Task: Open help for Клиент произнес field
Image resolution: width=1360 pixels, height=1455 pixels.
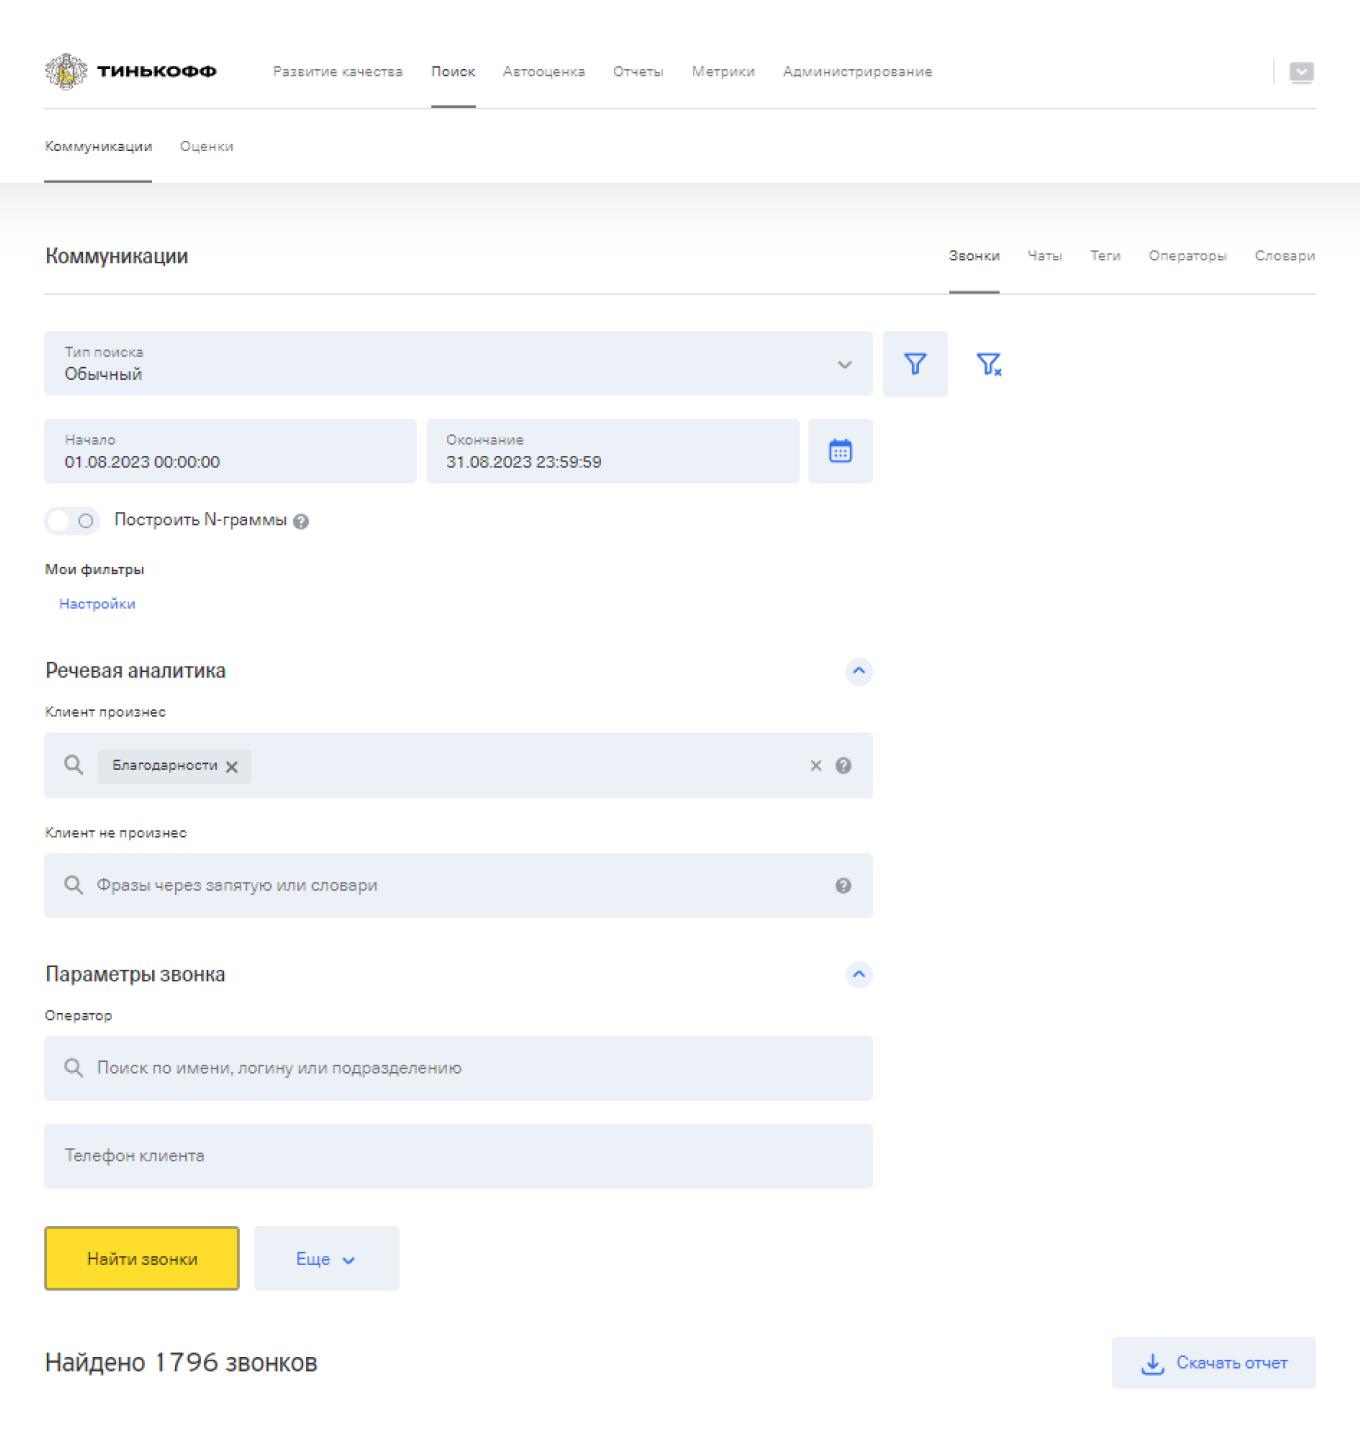Action: click(x=843, y=766)
